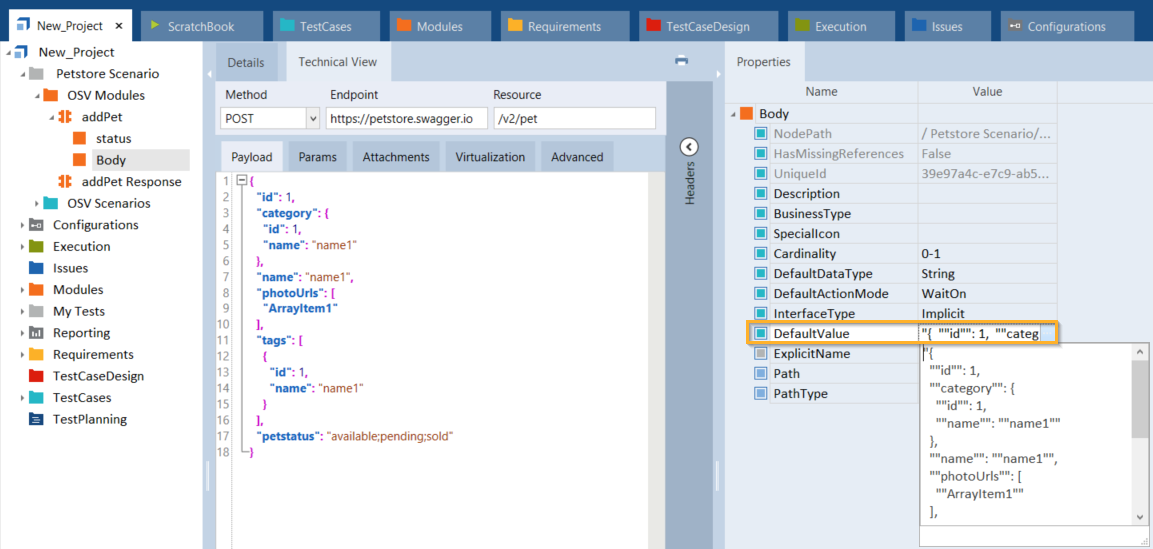
Task: Click the print icon in Technical View
Action: pyautogui.click(x=681, y=61)
